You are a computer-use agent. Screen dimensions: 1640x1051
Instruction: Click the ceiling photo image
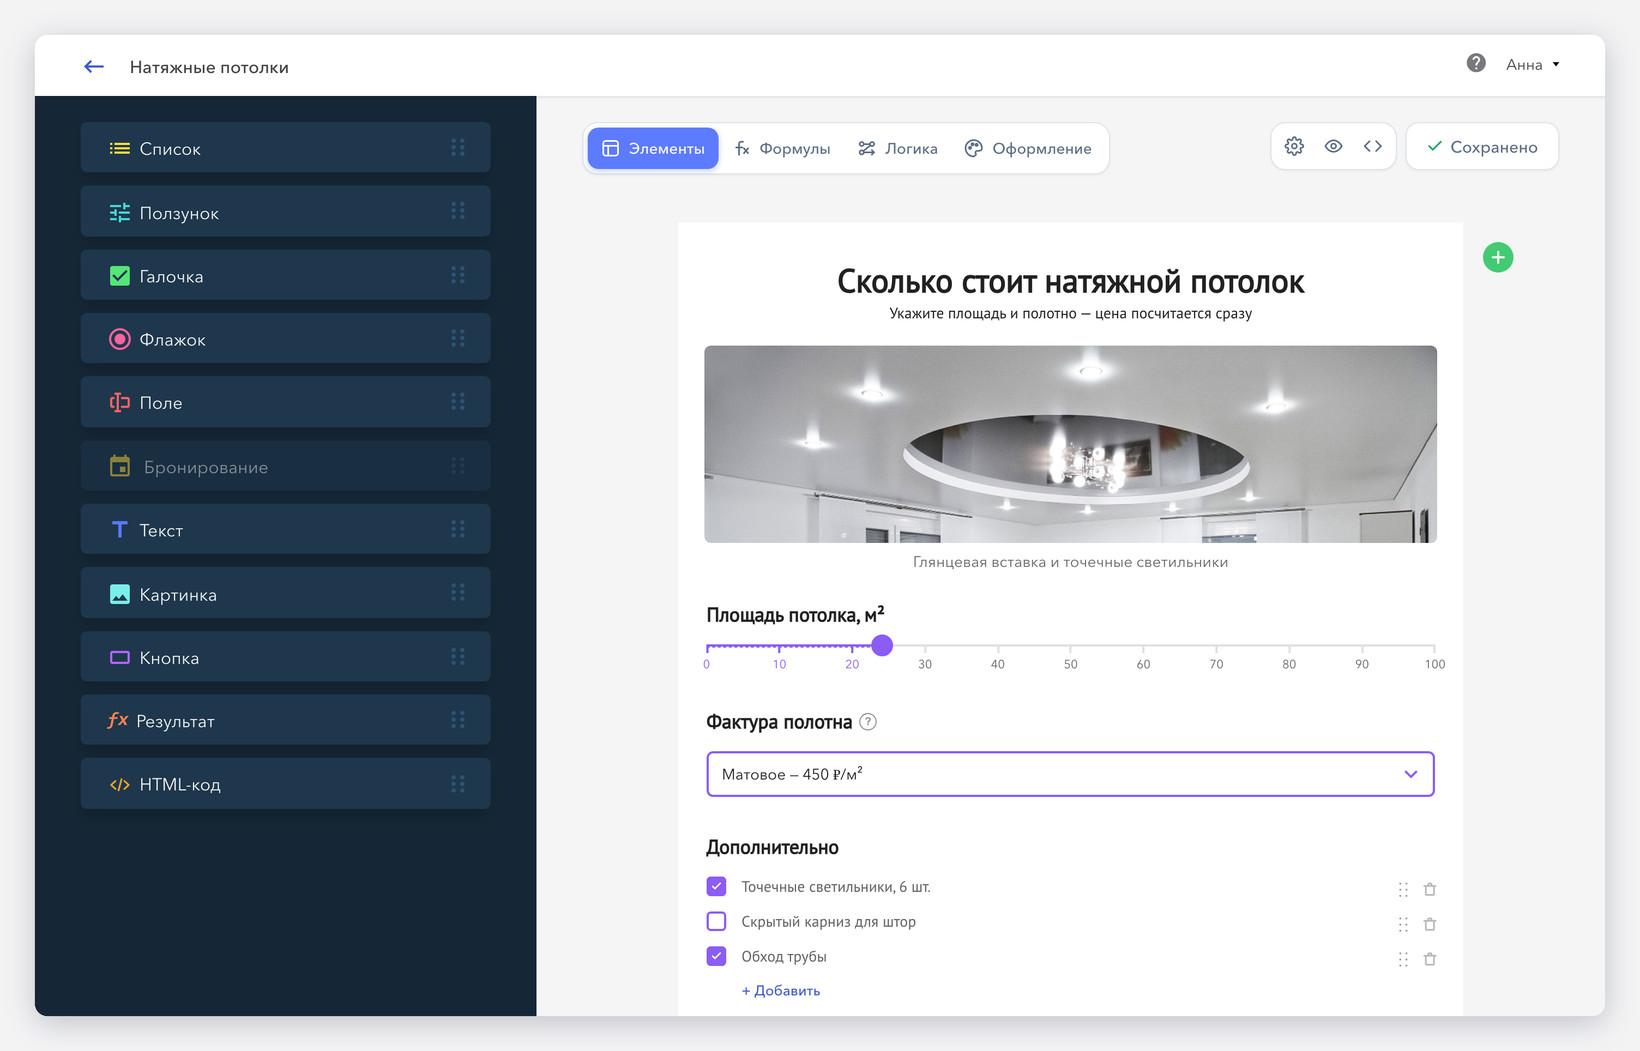[x=1070, y=444]
